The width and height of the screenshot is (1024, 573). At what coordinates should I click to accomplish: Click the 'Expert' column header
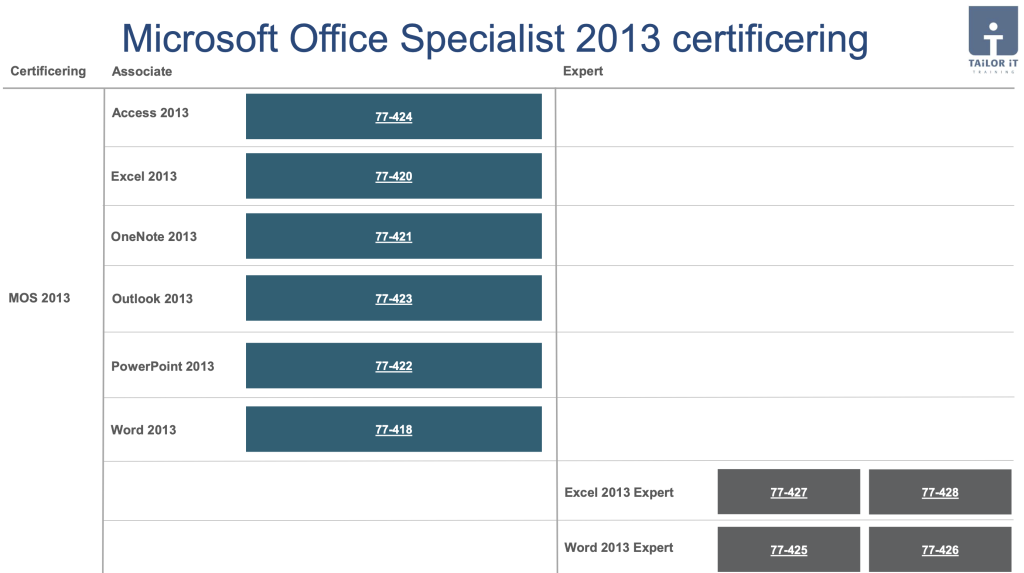click(583, 71)
